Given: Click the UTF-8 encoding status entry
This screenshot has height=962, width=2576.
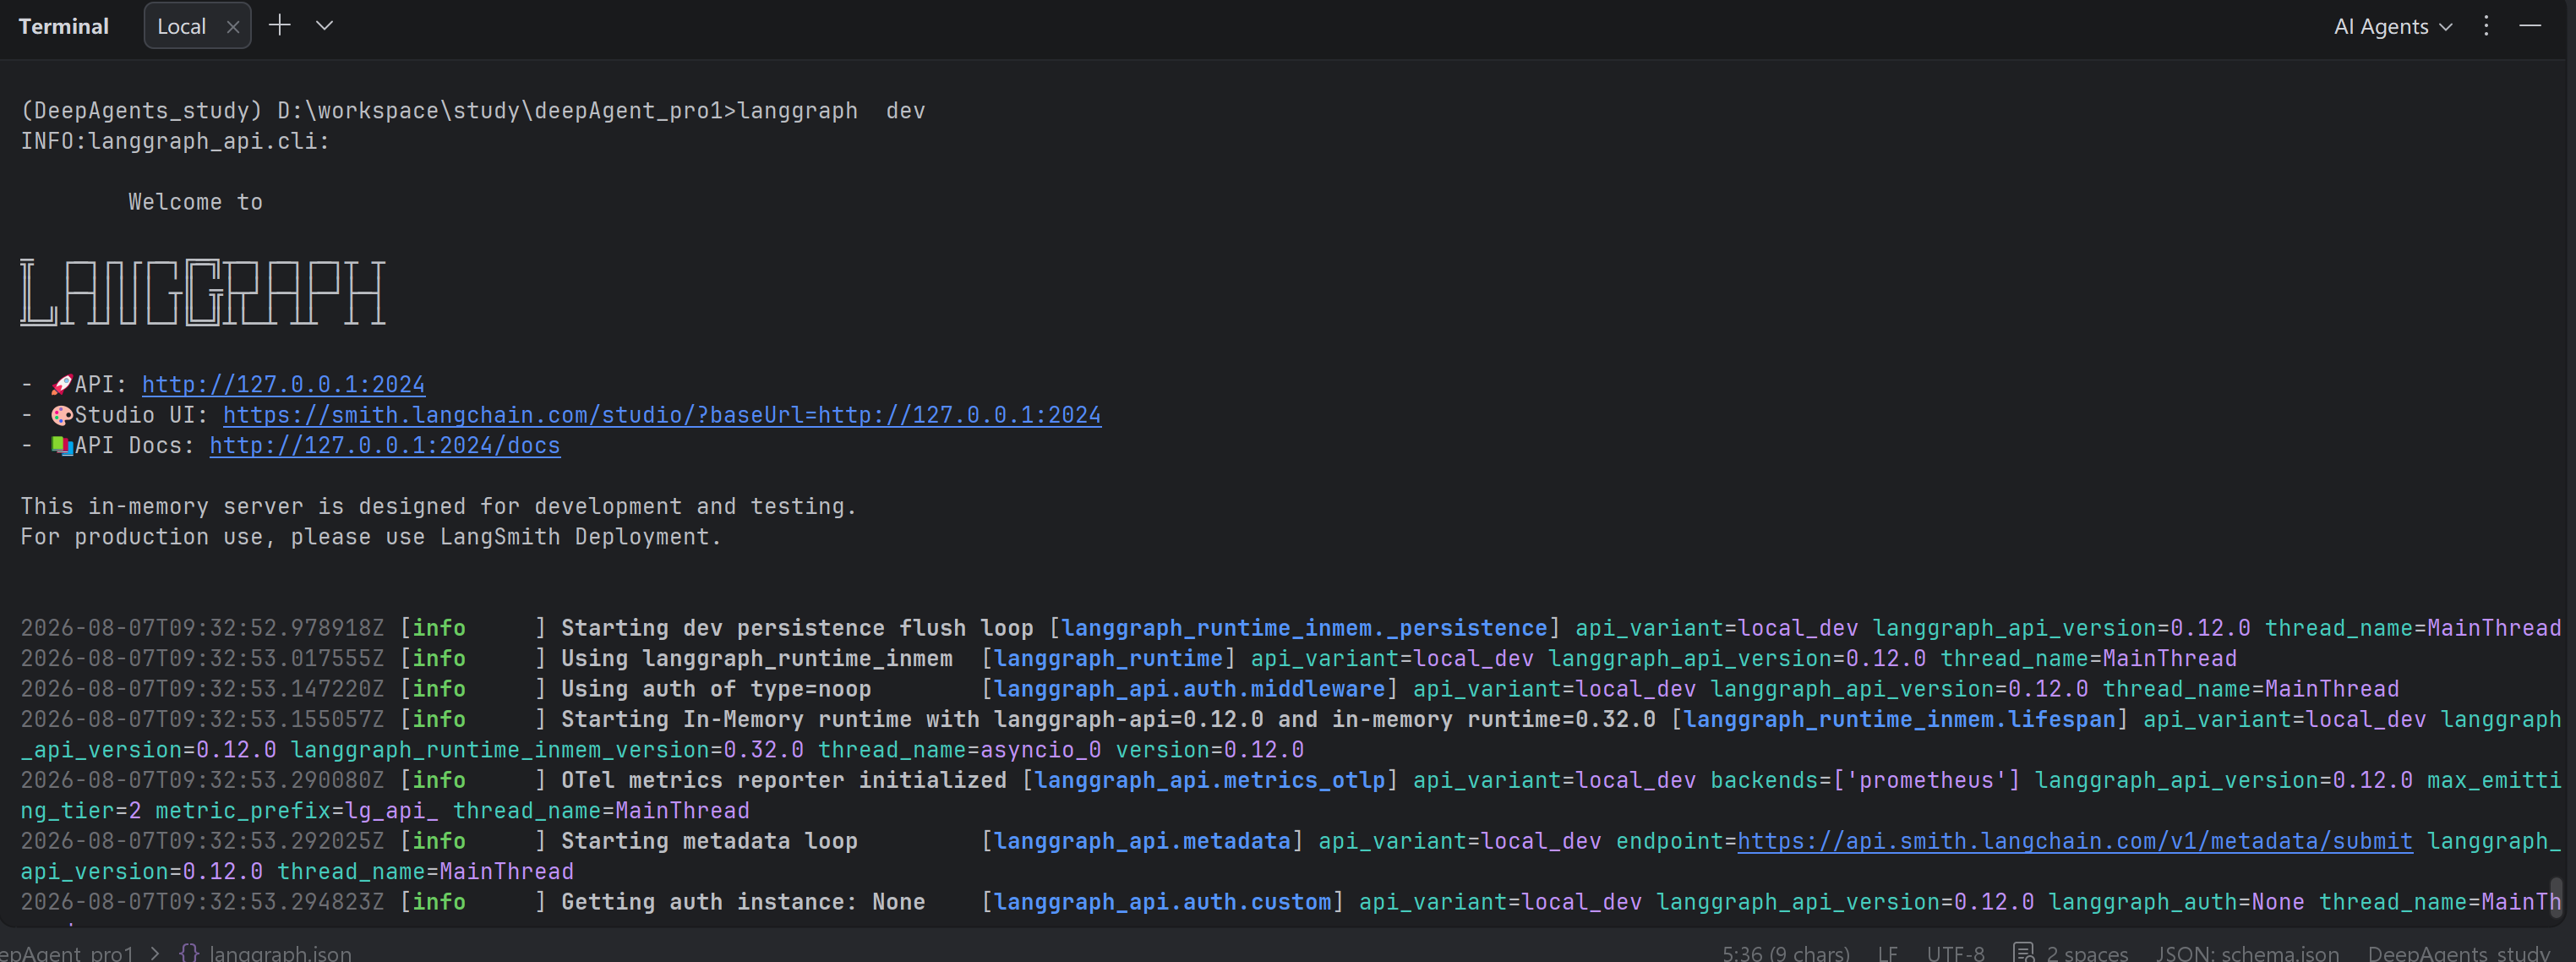Looking at the screenshot, I should [x=1955, y=953].
